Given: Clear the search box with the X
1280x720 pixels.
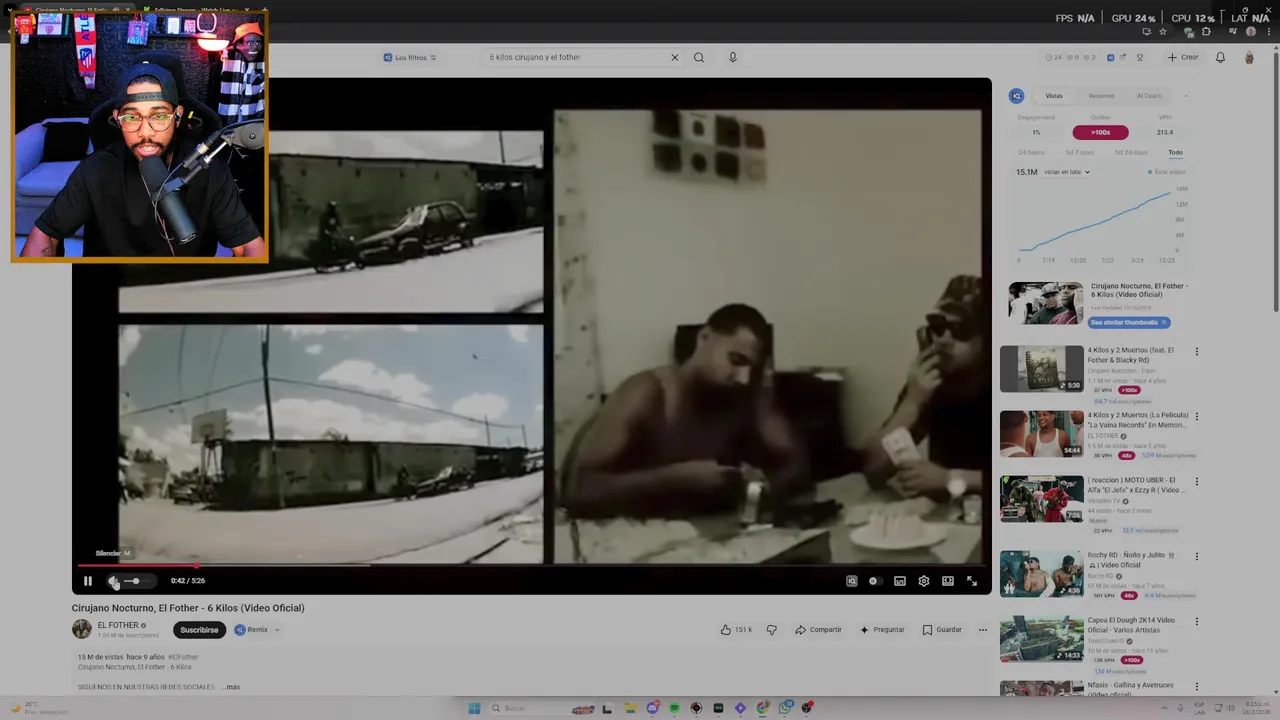Looking at the screenshot, I should click(x=675, y=57).
